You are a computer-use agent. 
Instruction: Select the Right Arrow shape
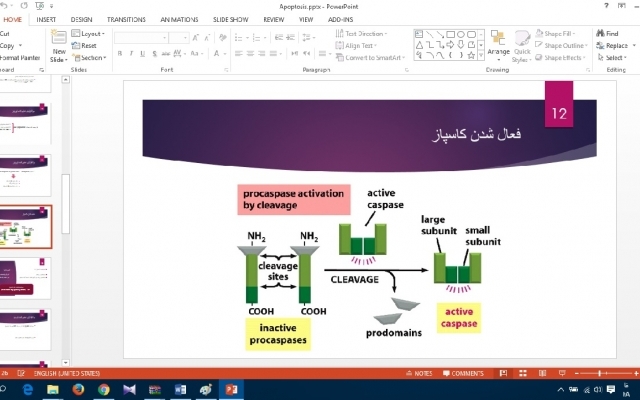click(451, 45)
